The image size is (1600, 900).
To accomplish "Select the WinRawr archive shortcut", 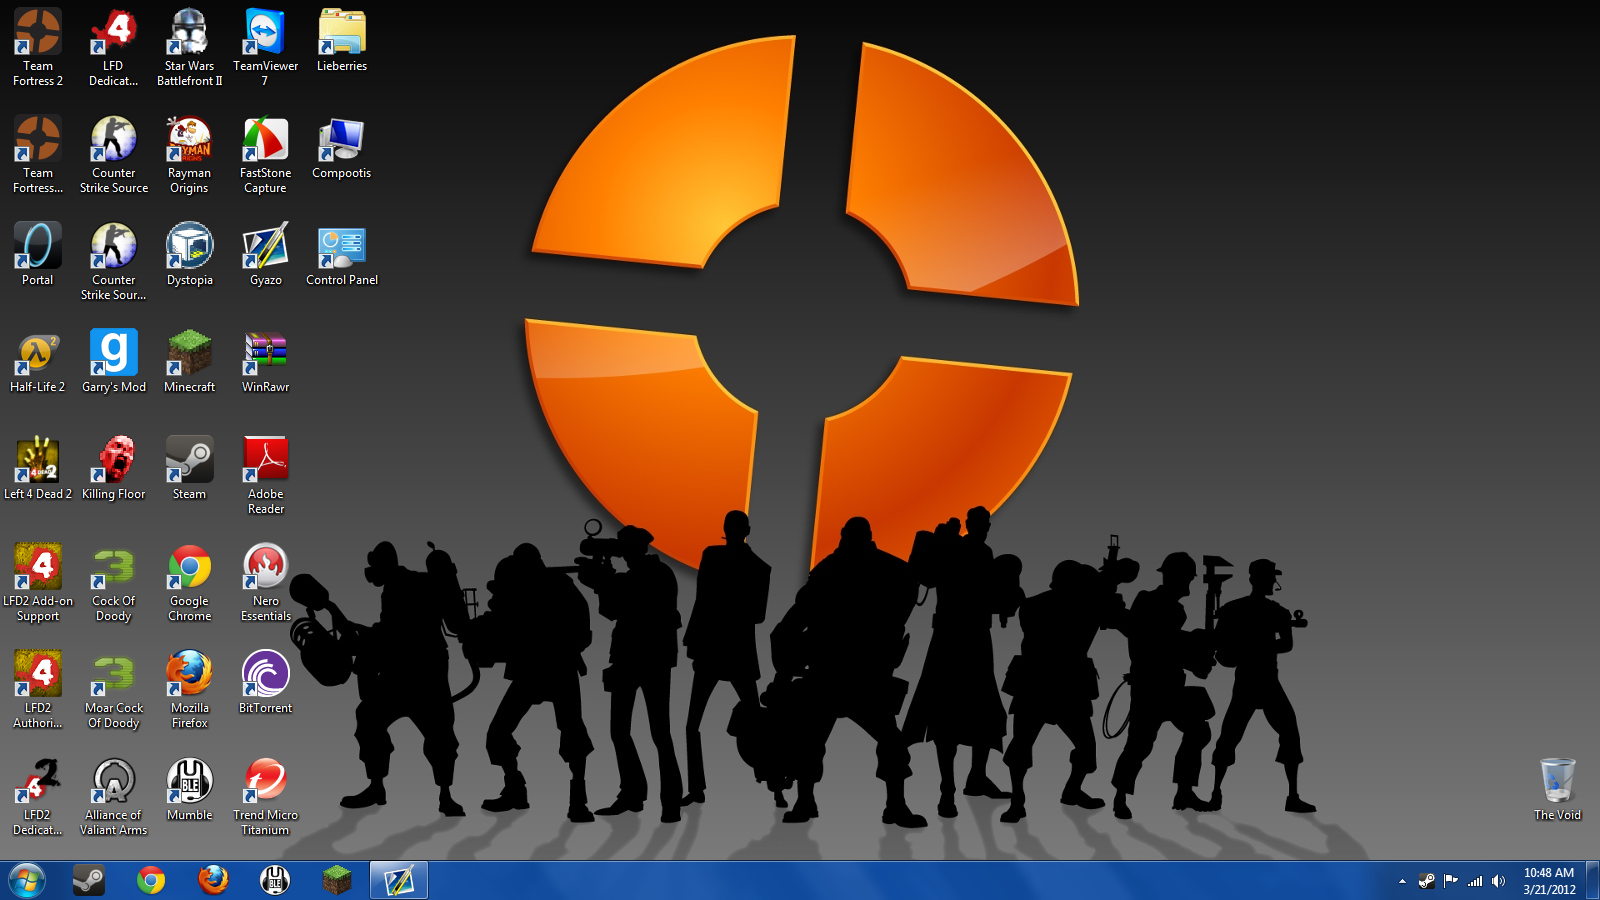I will click(x=266, y=361).
